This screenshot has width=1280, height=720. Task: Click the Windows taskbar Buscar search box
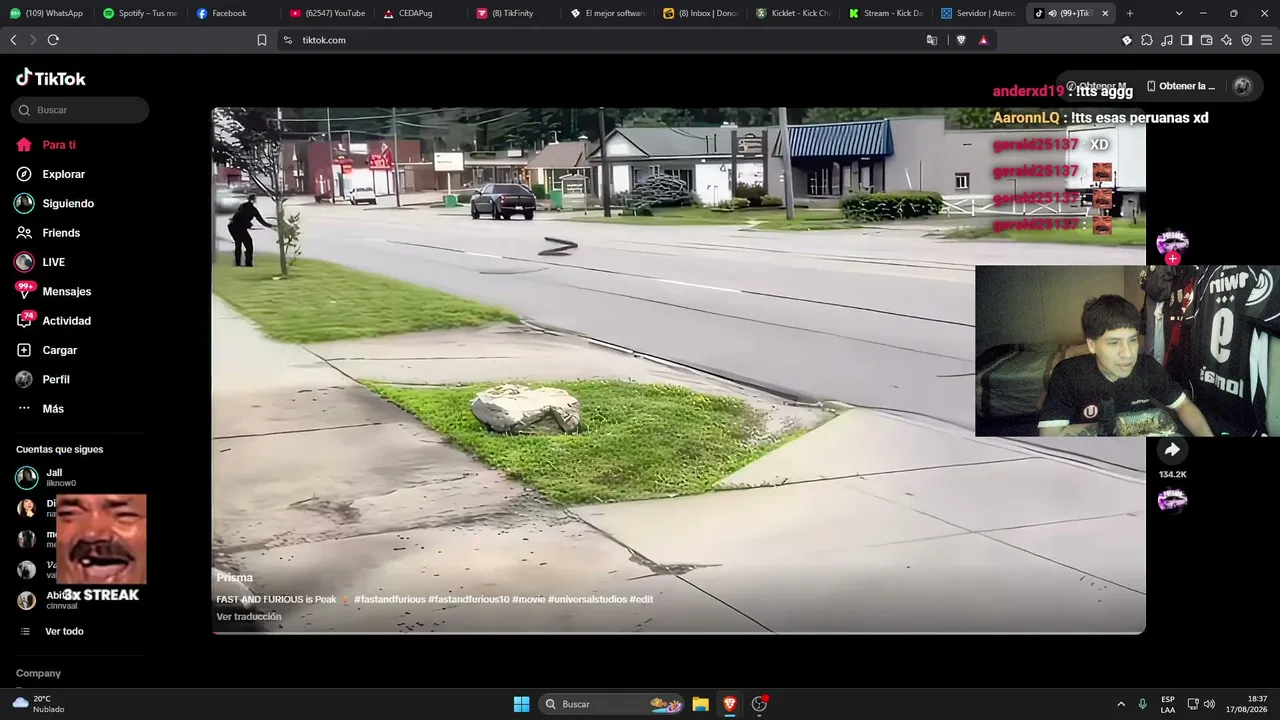coord(612,704)
